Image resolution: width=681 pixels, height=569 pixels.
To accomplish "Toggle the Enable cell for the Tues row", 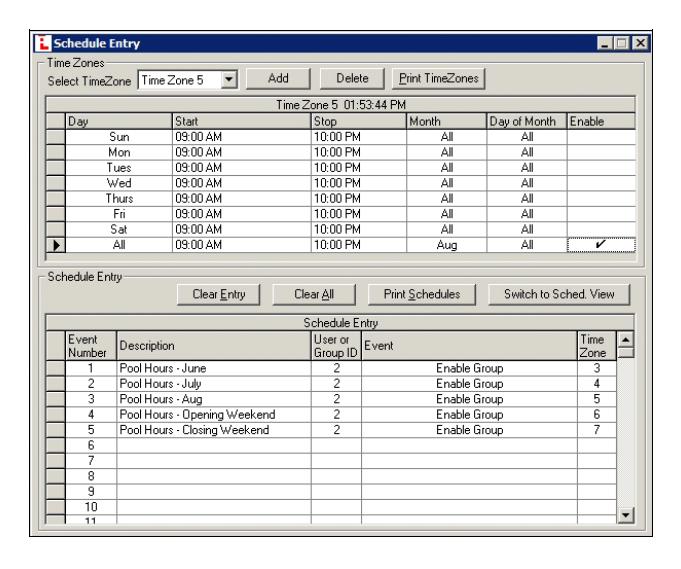I will coord(601,168).
